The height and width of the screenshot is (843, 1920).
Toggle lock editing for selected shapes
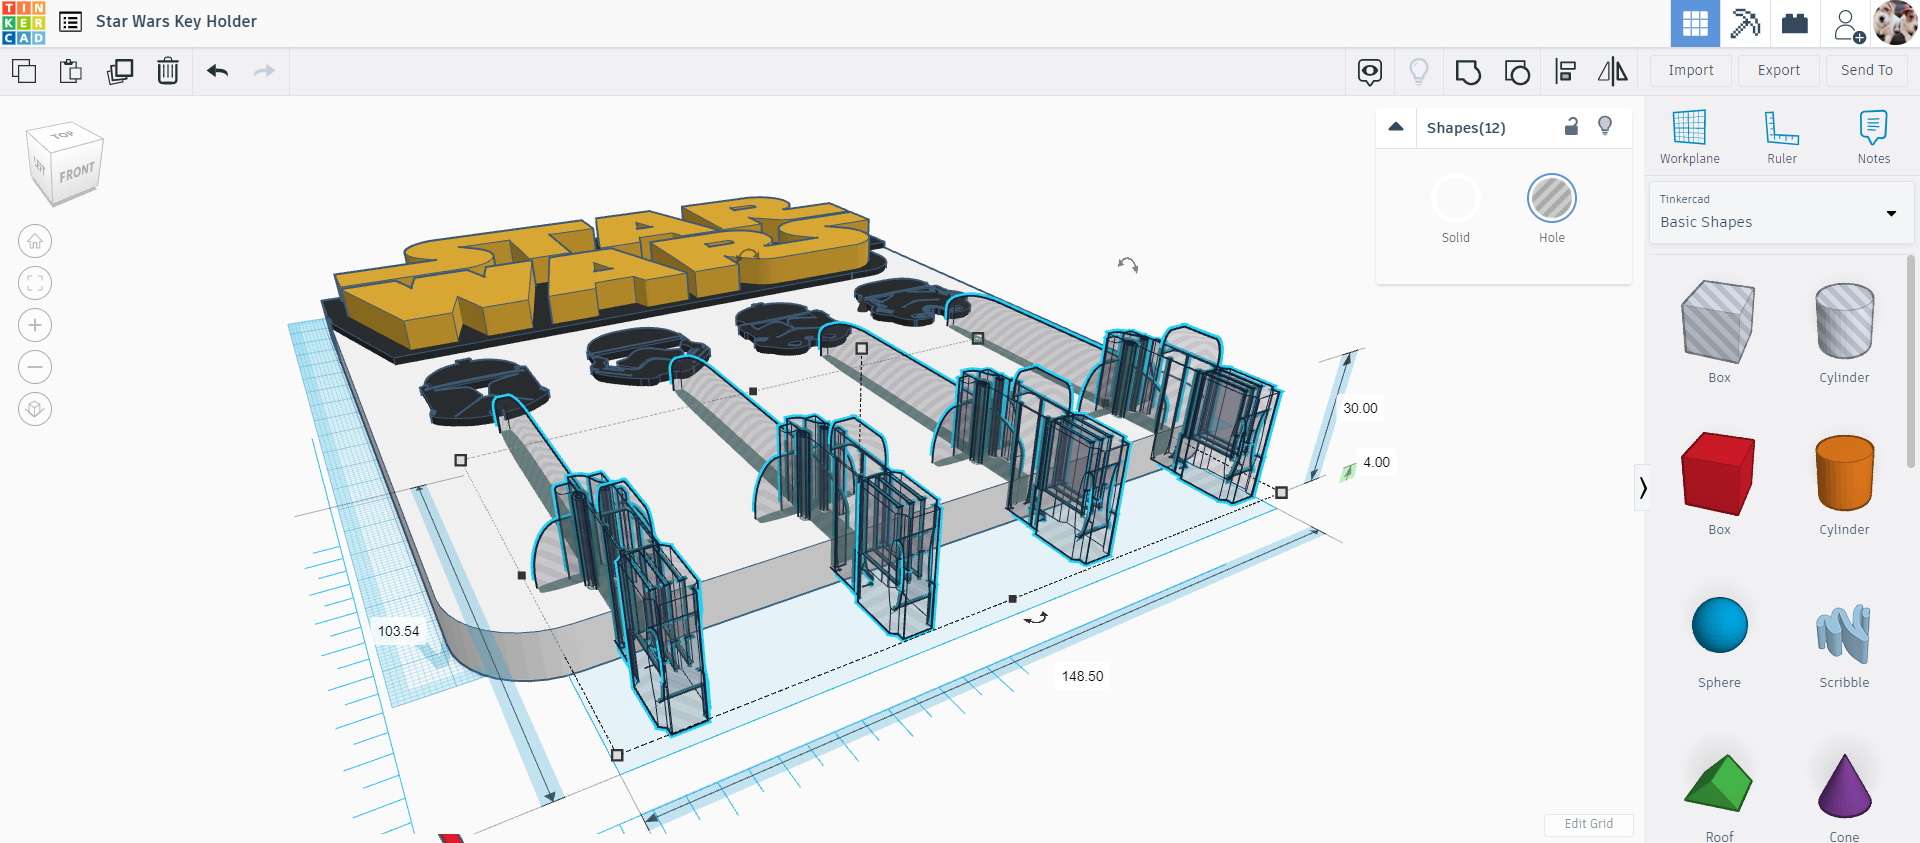(1572, 126)
